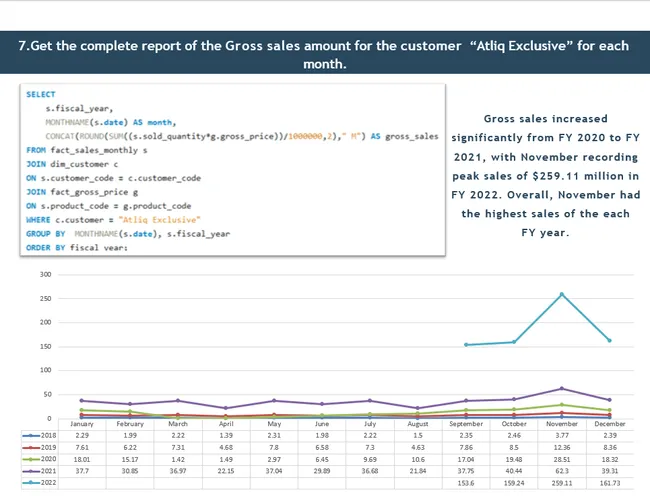Click the 2.29 cell for January 2018
The height and width of the screenshot is (502, 650).
click(82, 435)
